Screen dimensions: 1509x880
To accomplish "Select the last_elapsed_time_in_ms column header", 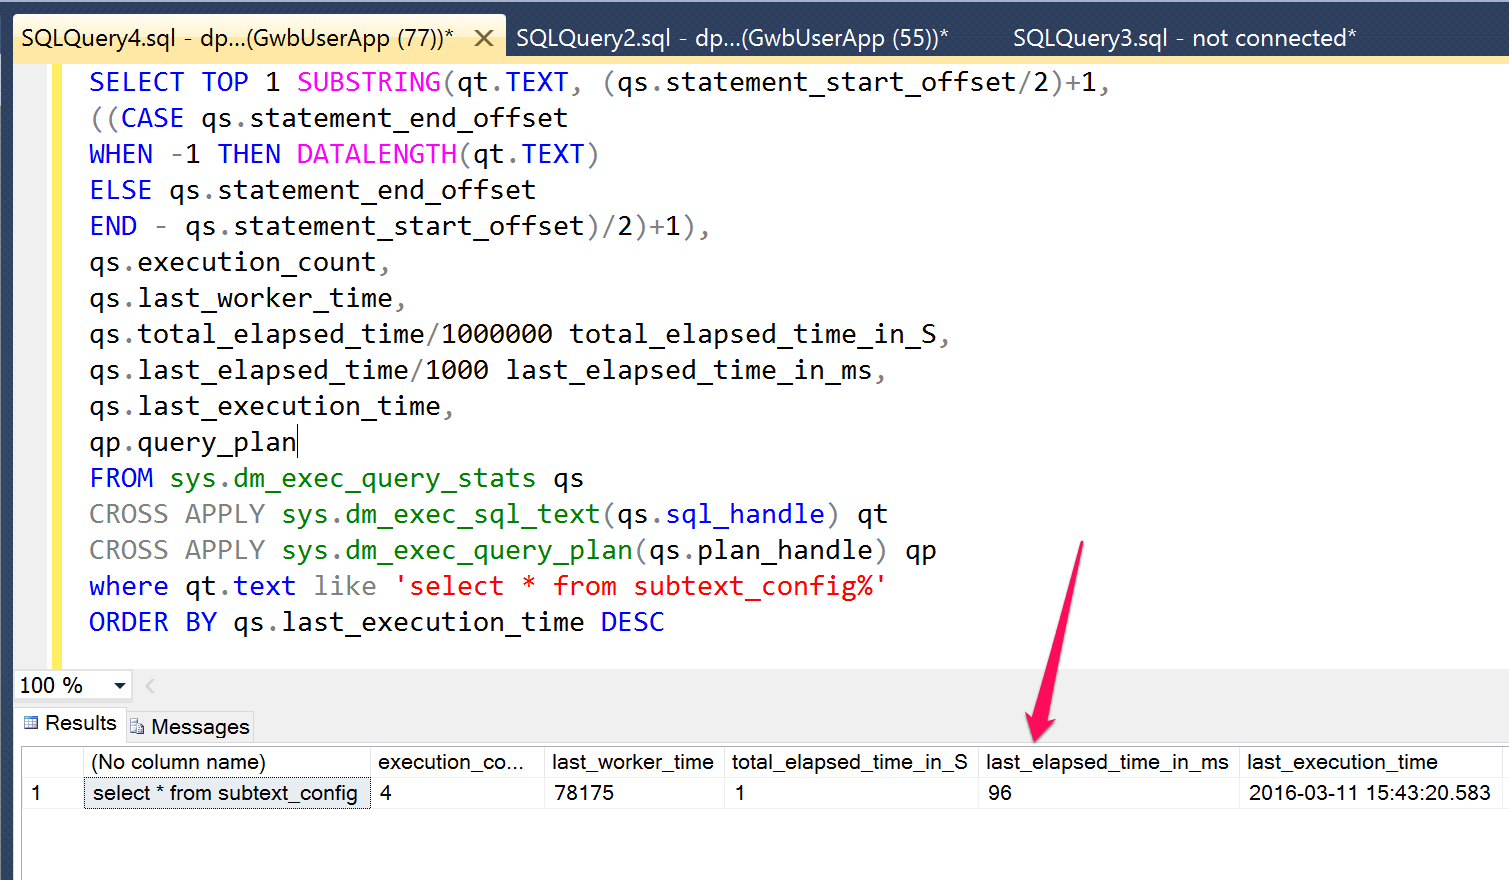I will 1108,762.
